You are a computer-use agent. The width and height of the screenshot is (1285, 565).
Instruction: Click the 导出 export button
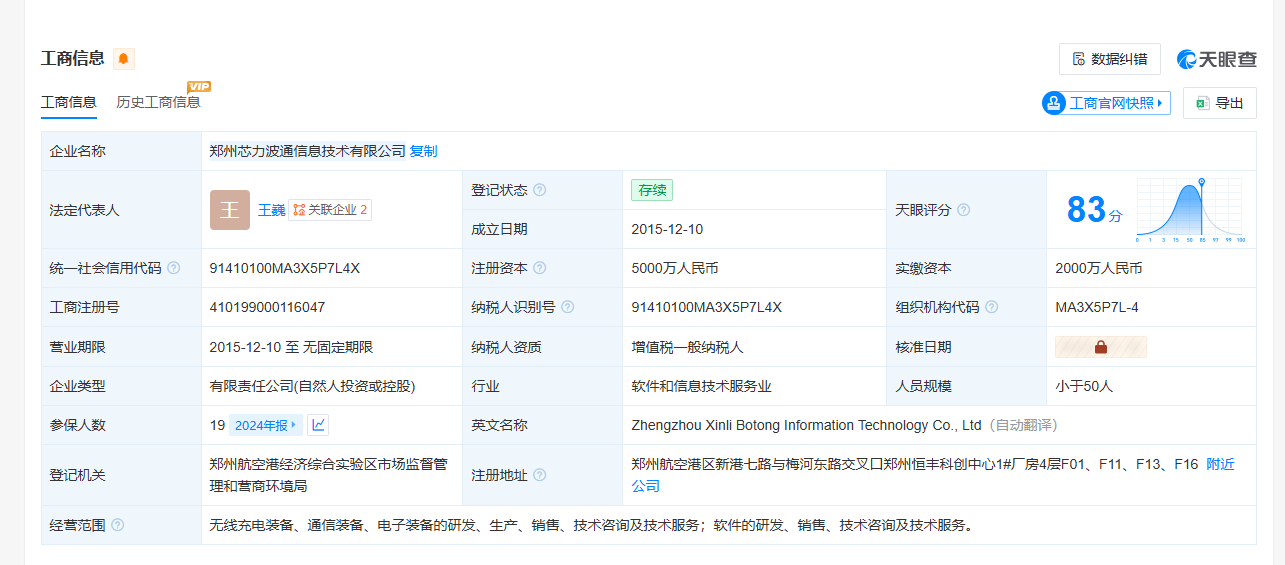[1219, 103]
